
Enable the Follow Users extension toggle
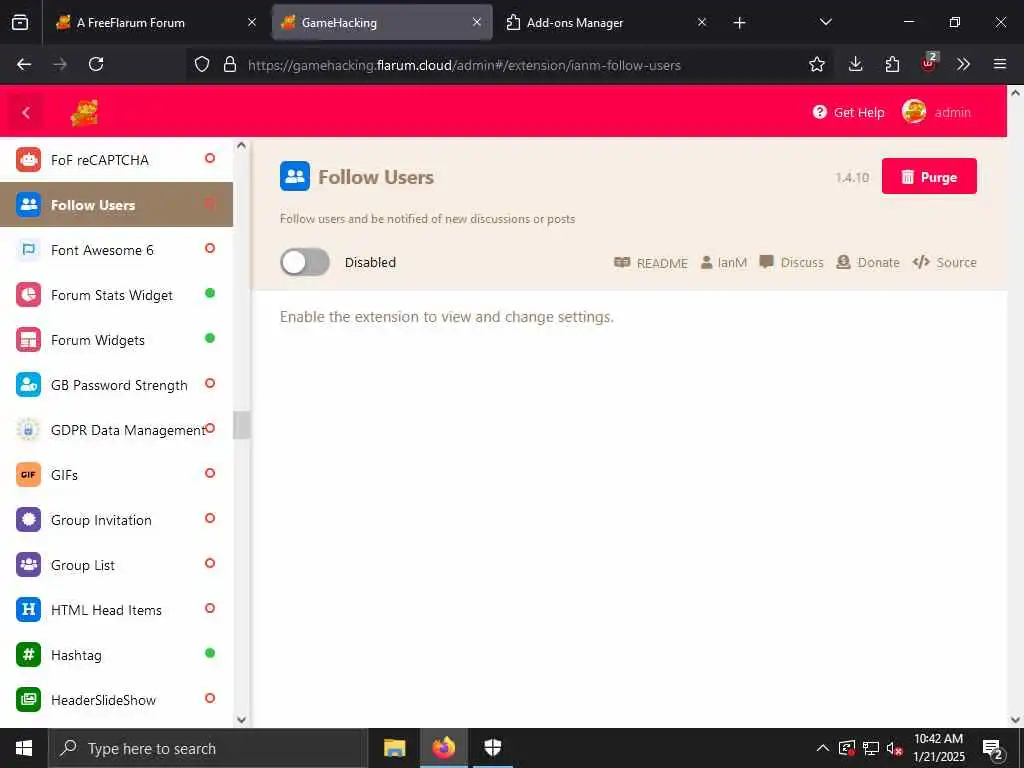(x=304, y=262)
